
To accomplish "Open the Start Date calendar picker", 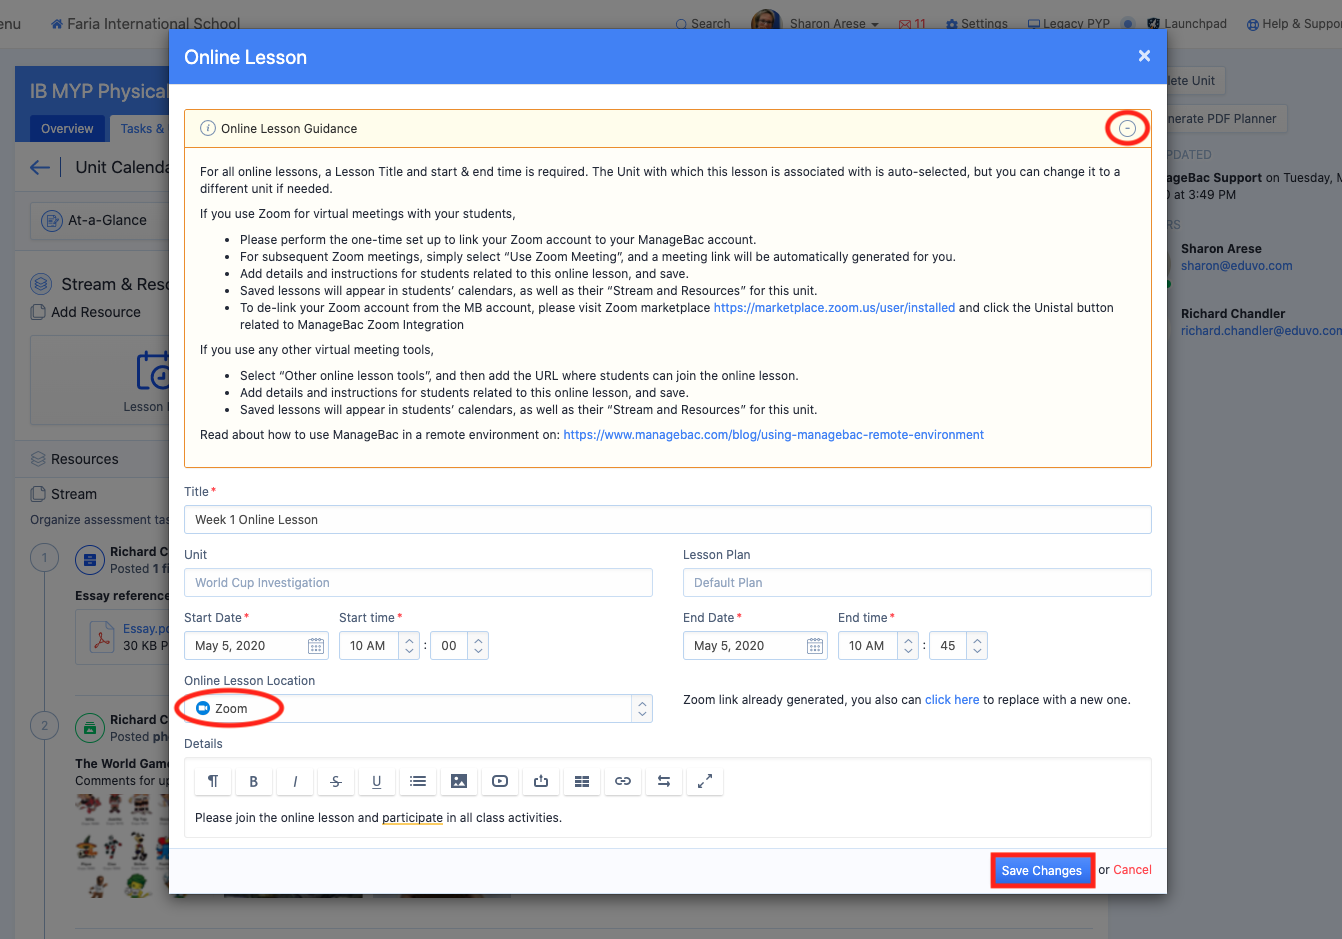I will 316,646.
